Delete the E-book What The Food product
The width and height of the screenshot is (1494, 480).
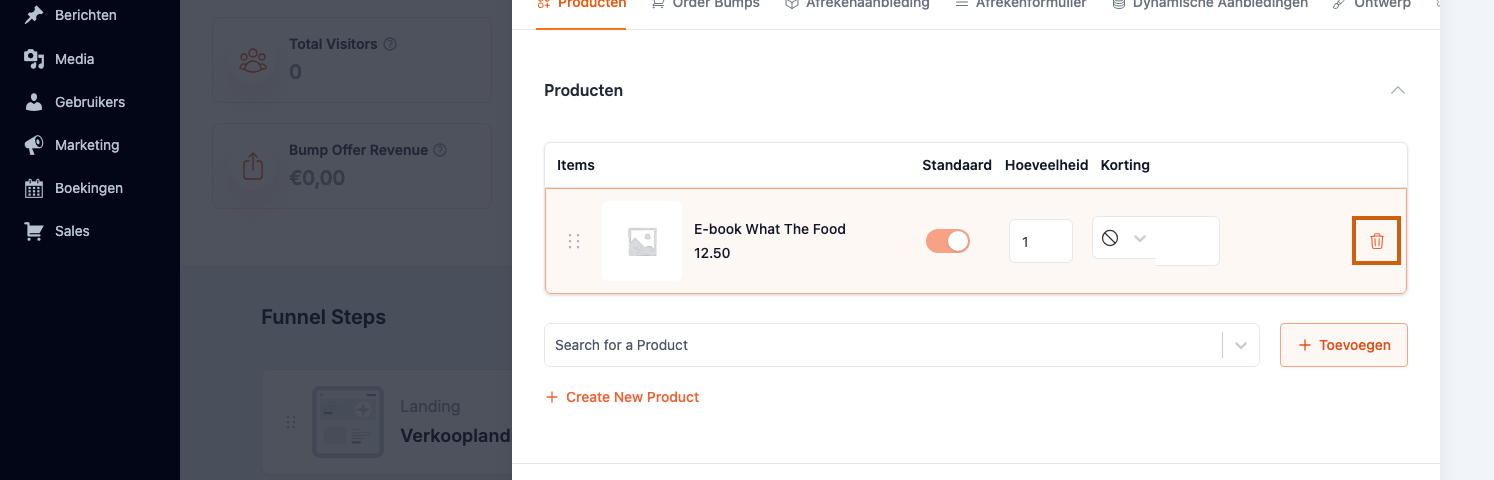point(1376,241)
